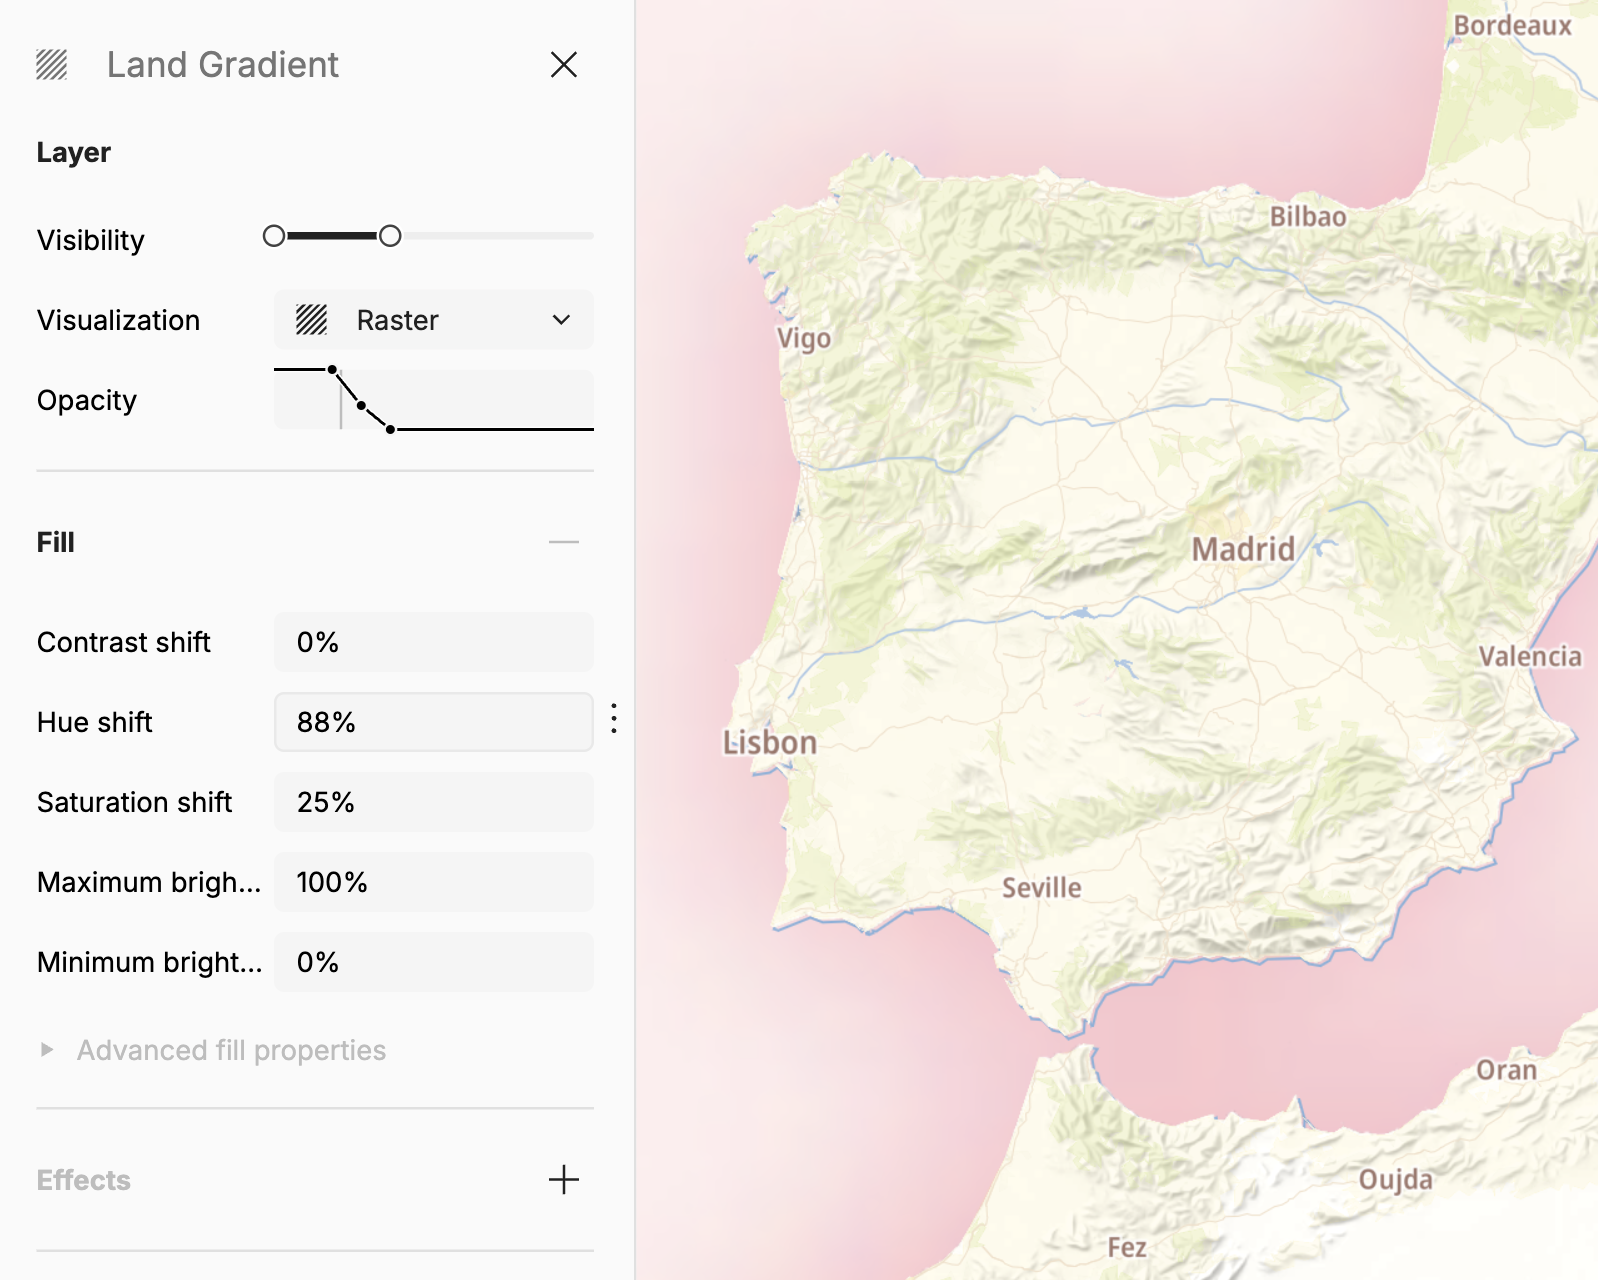1598x1280 pixels.
Task: Click the Opacity curve graph editor
Action: [433, 400]
